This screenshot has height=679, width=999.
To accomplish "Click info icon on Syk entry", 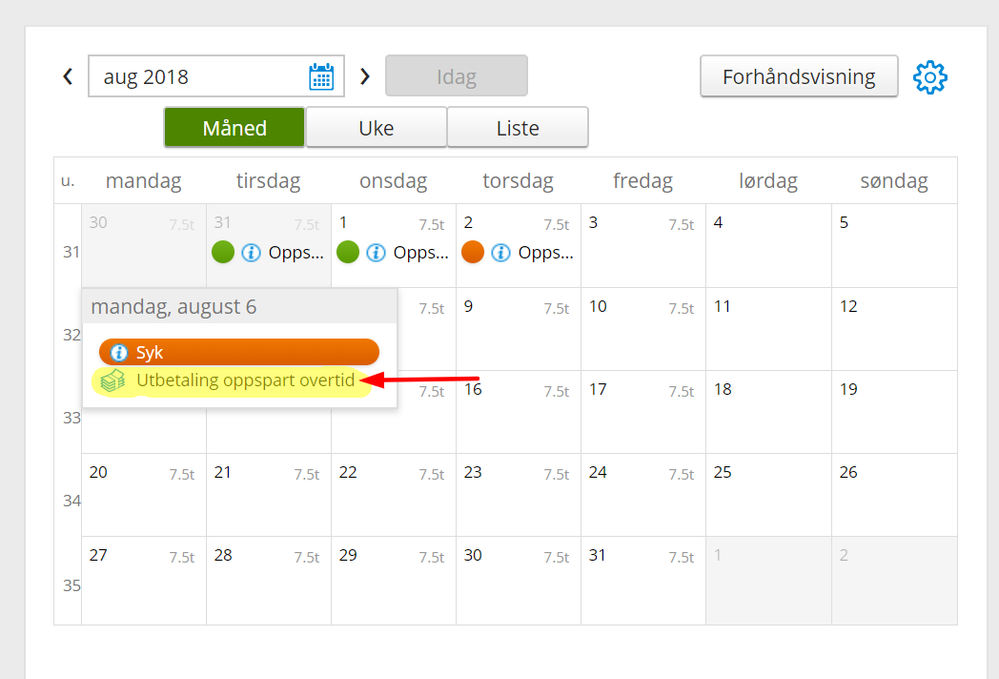I will tap(120, 353).
